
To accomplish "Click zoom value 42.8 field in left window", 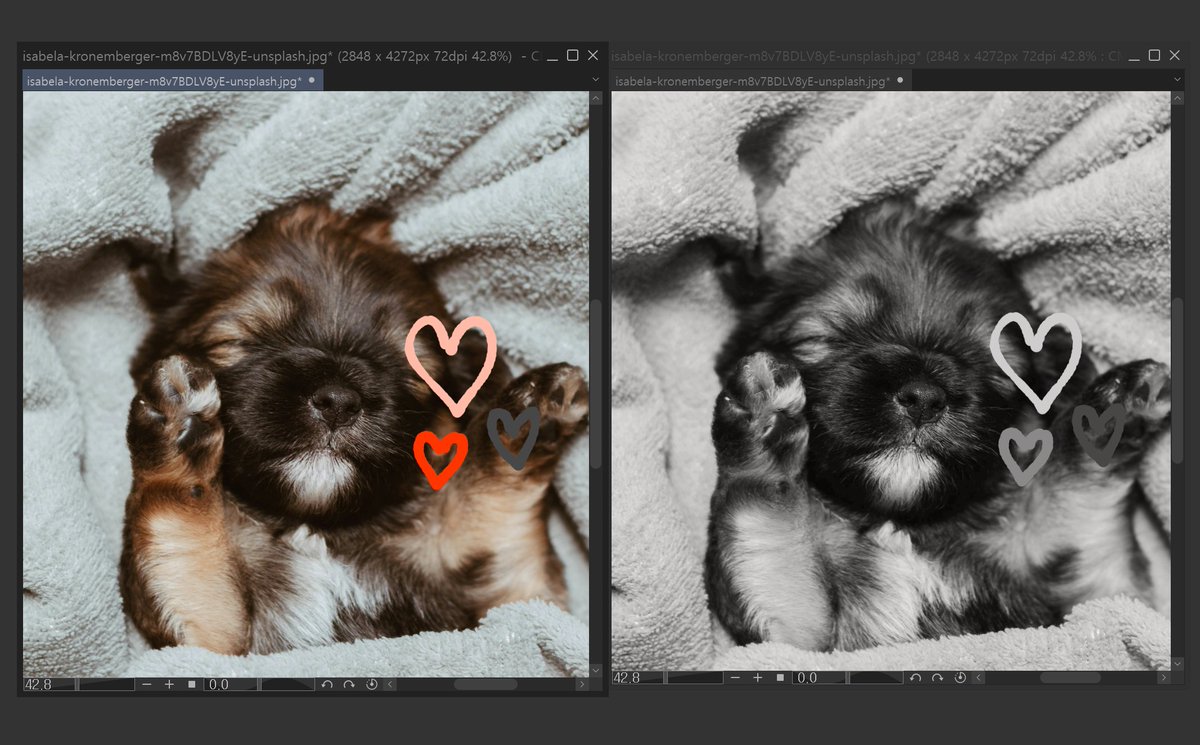I will (50, 685).
